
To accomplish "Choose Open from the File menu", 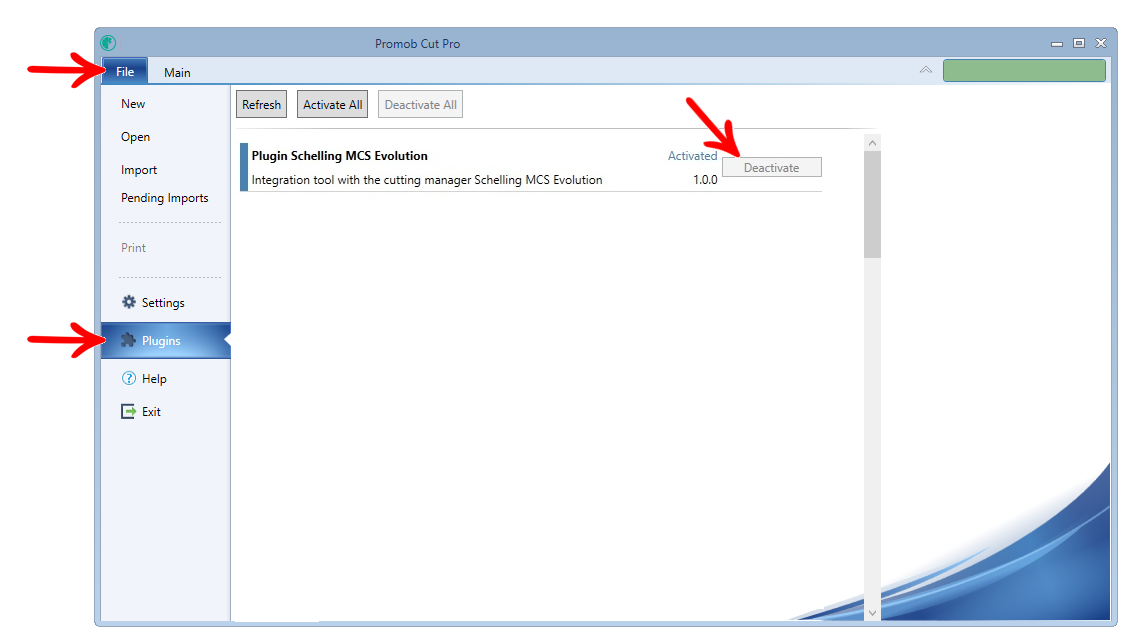I will coord(135,137).
